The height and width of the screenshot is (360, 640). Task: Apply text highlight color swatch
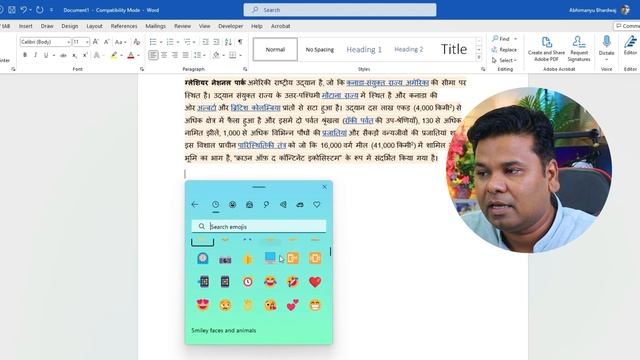[x=114, y=55]
